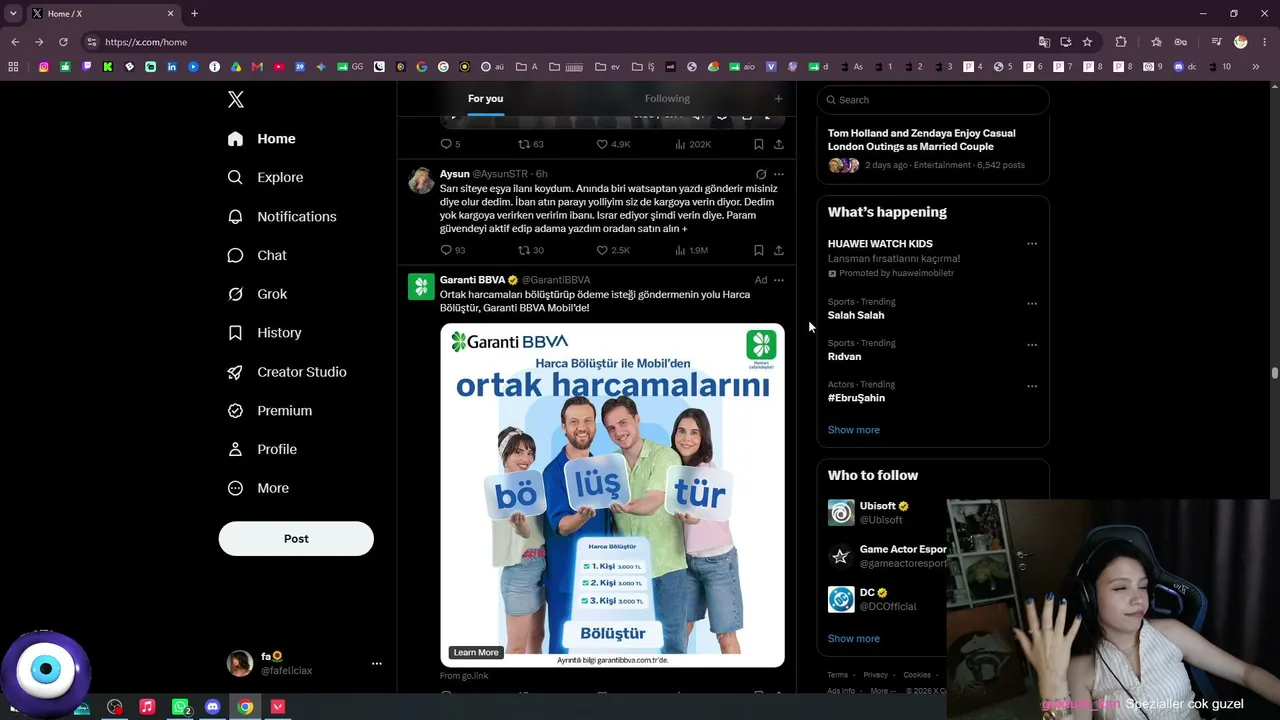
Task: Click the Chrome icon in the taskbar
Action: [x=245, y=707]
